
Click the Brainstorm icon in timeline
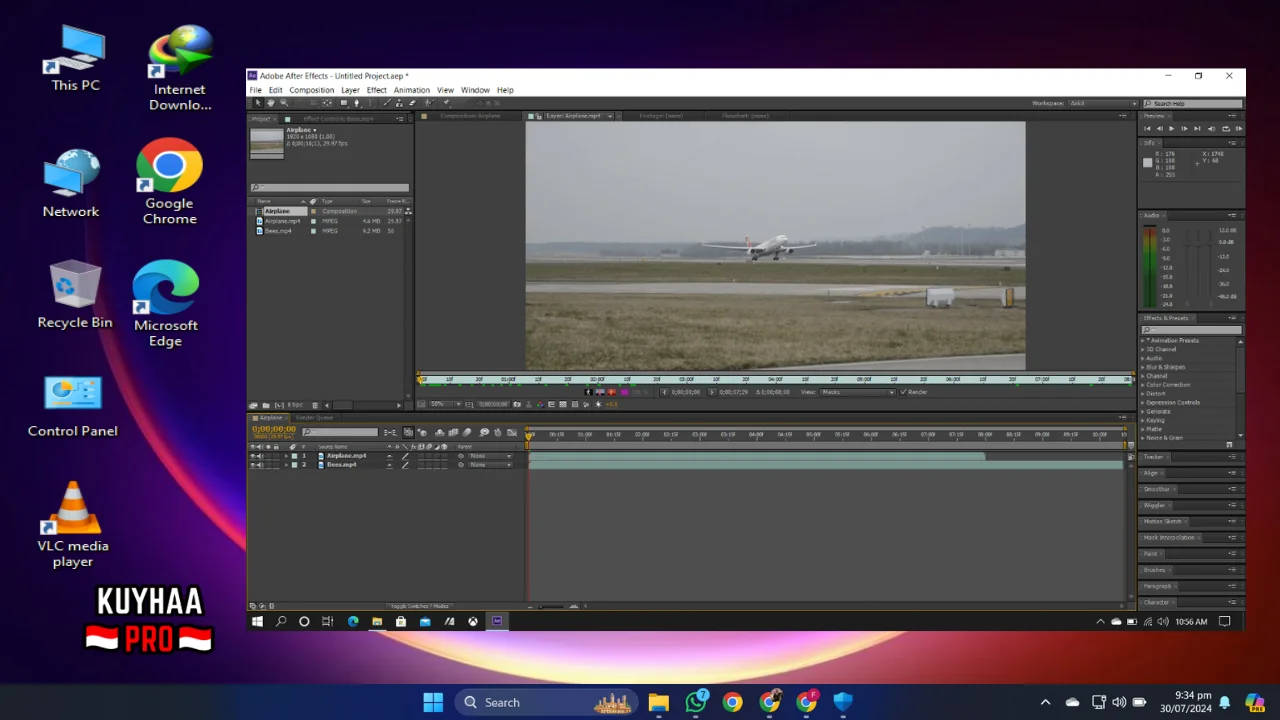point(483,432)
